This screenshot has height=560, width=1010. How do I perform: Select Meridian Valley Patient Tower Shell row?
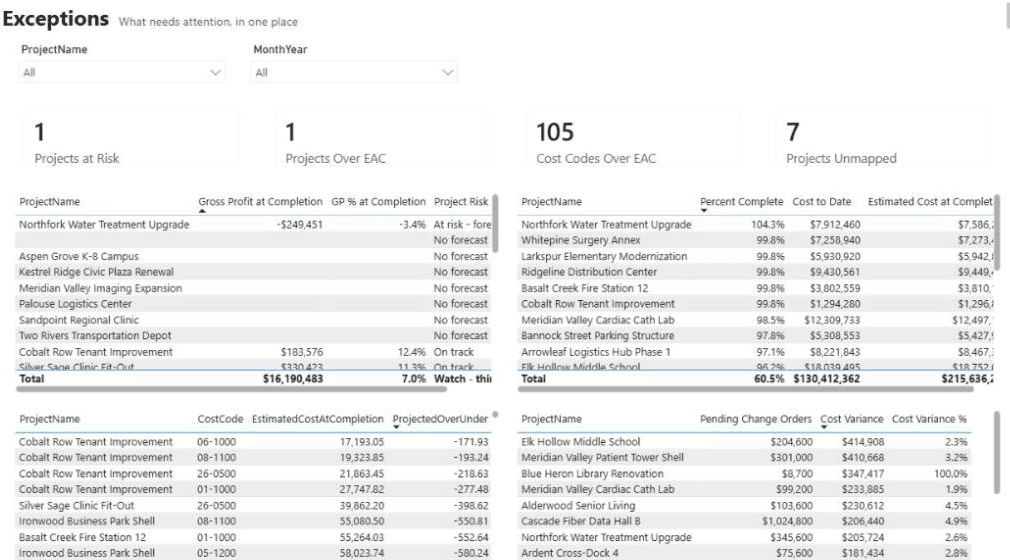(744, 458)
